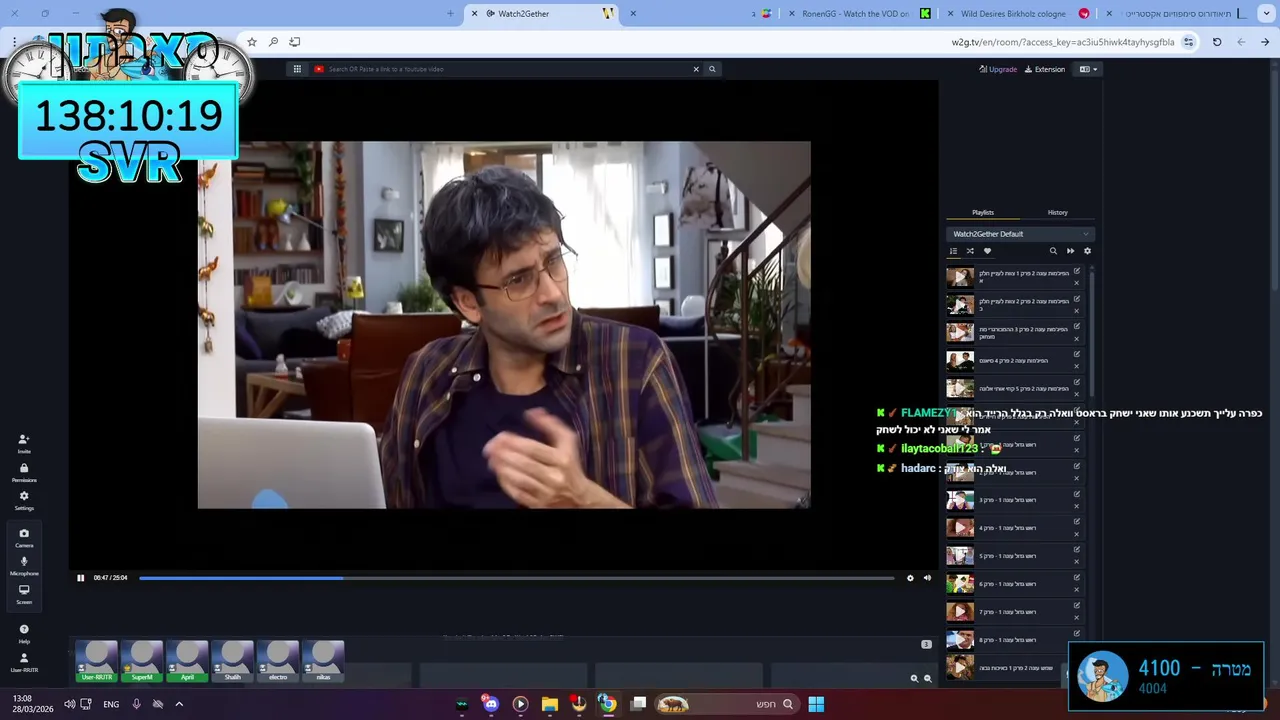Viewport: 1280px width, 720px height.
Task: Open Help in the sidebar
Action: coord(24,634)
